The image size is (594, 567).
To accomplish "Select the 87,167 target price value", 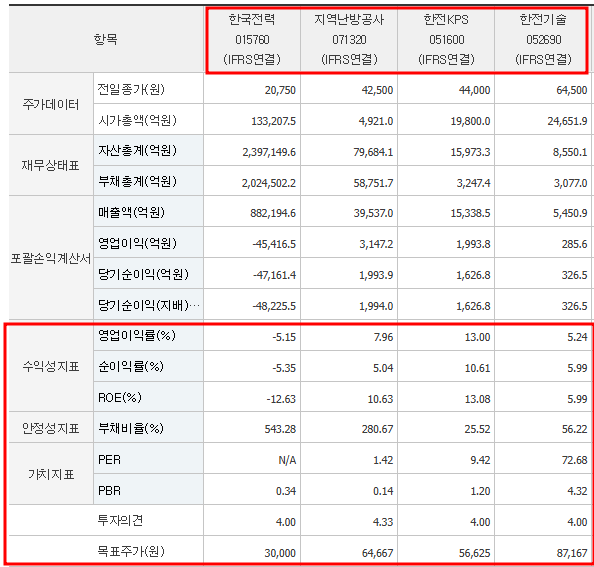I will click(572, 553).
